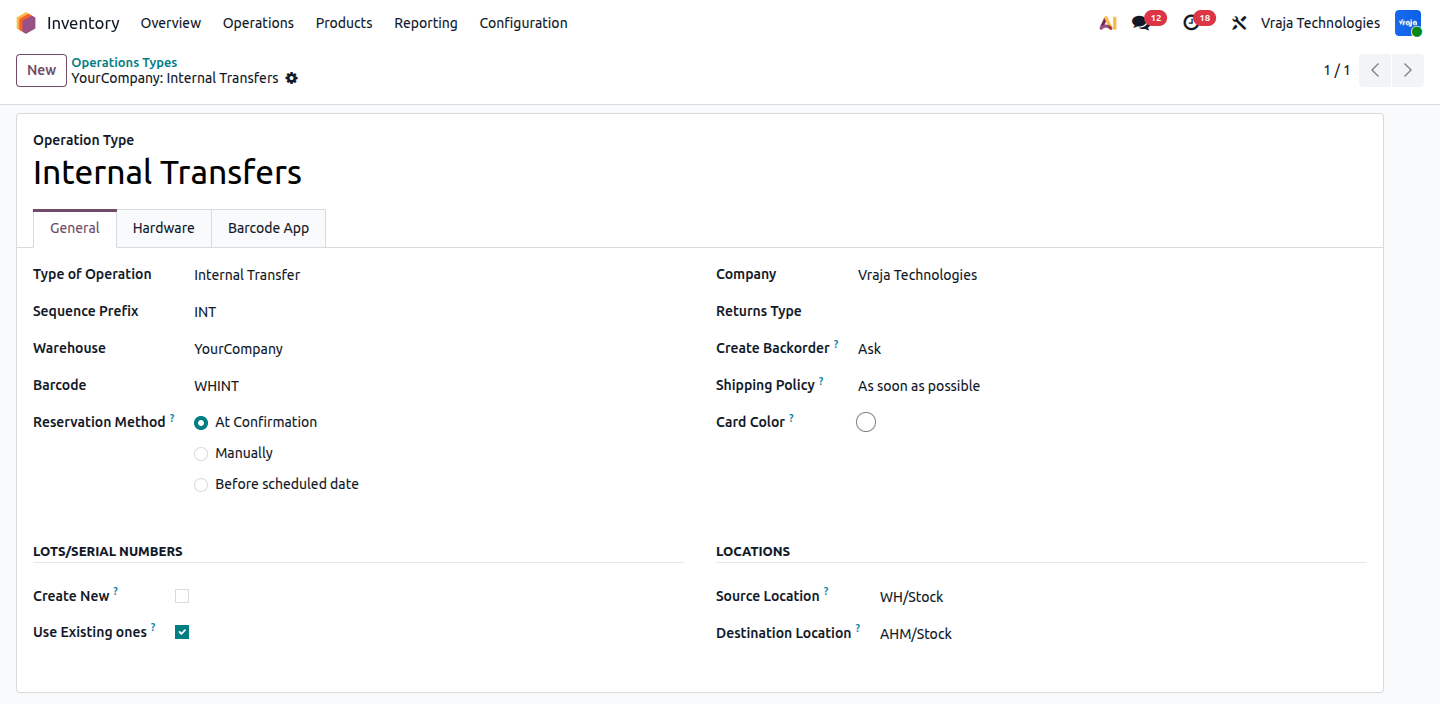This screenshot has height=704, width=1440.
Task: Open the gear actions menu beside record title
Action: tap(292, 78)
